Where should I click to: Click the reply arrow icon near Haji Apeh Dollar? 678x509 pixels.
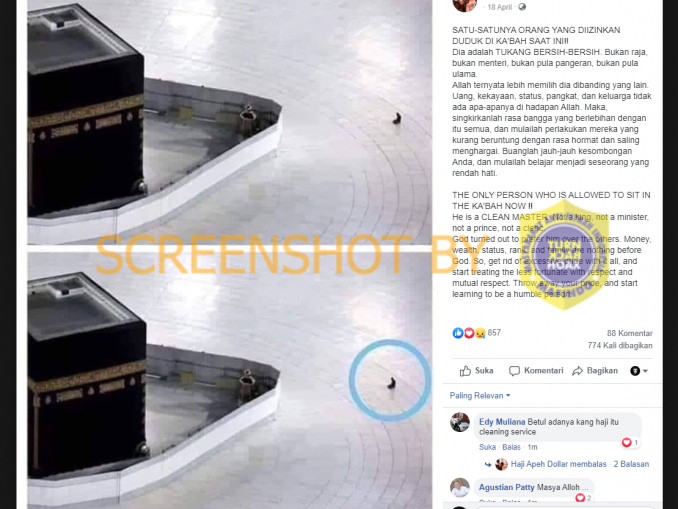point(488,464)
